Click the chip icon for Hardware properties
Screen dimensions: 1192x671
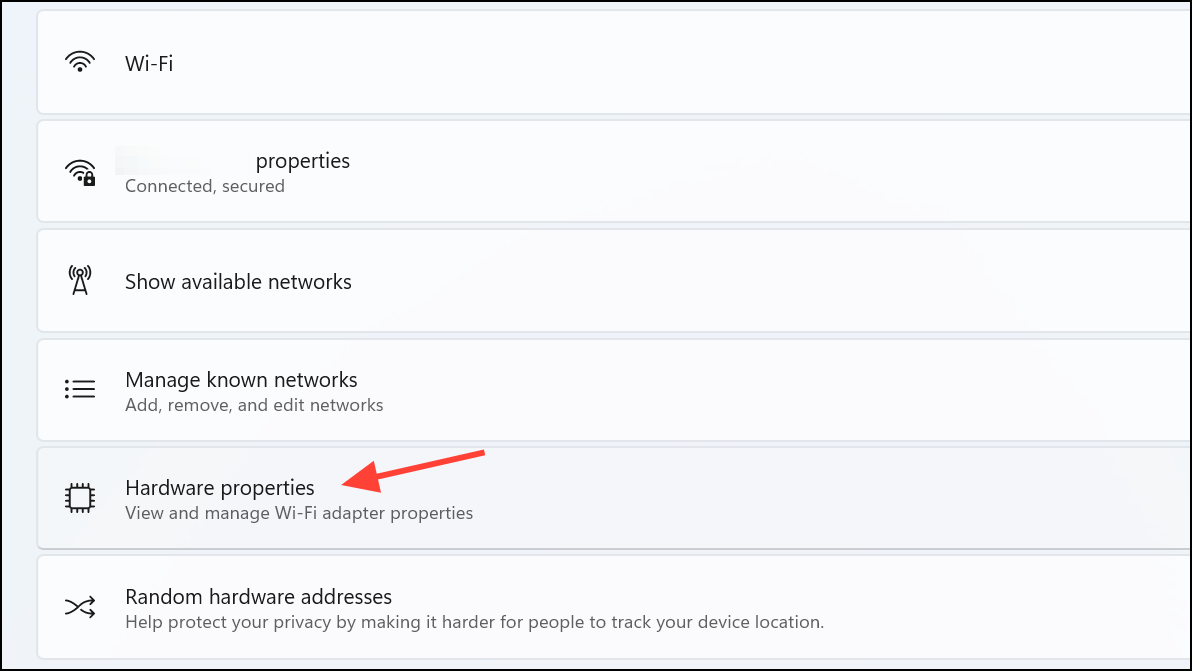[x=80, y=499]
